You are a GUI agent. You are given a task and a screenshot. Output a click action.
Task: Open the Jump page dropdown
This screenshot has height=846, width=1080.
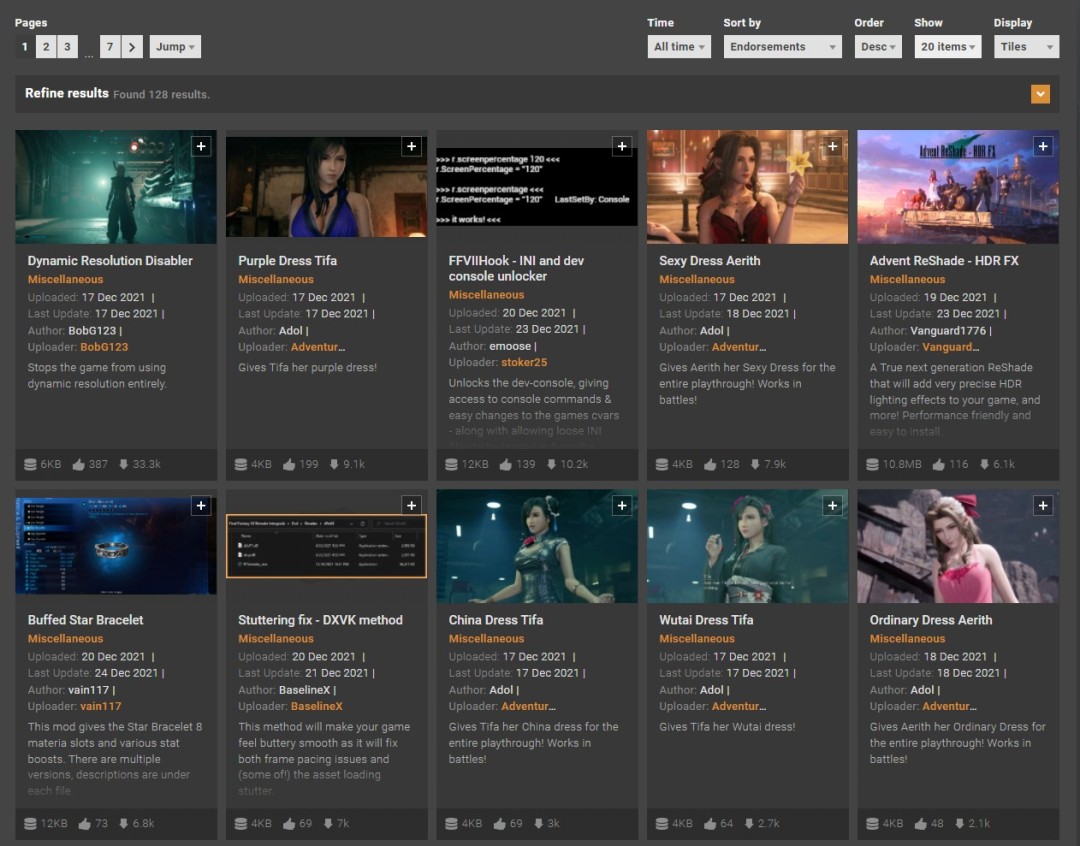175,47
